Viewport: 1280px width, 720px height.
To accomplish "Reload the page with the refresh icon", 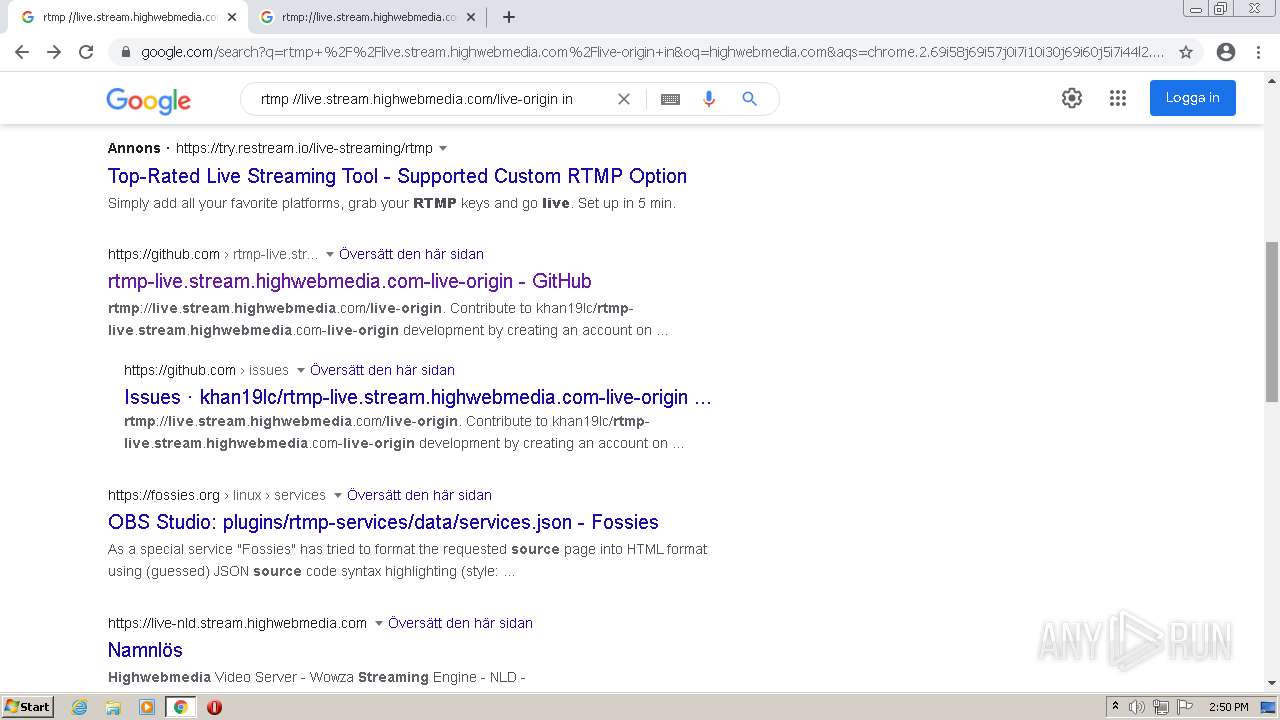I will click(86, 52).
